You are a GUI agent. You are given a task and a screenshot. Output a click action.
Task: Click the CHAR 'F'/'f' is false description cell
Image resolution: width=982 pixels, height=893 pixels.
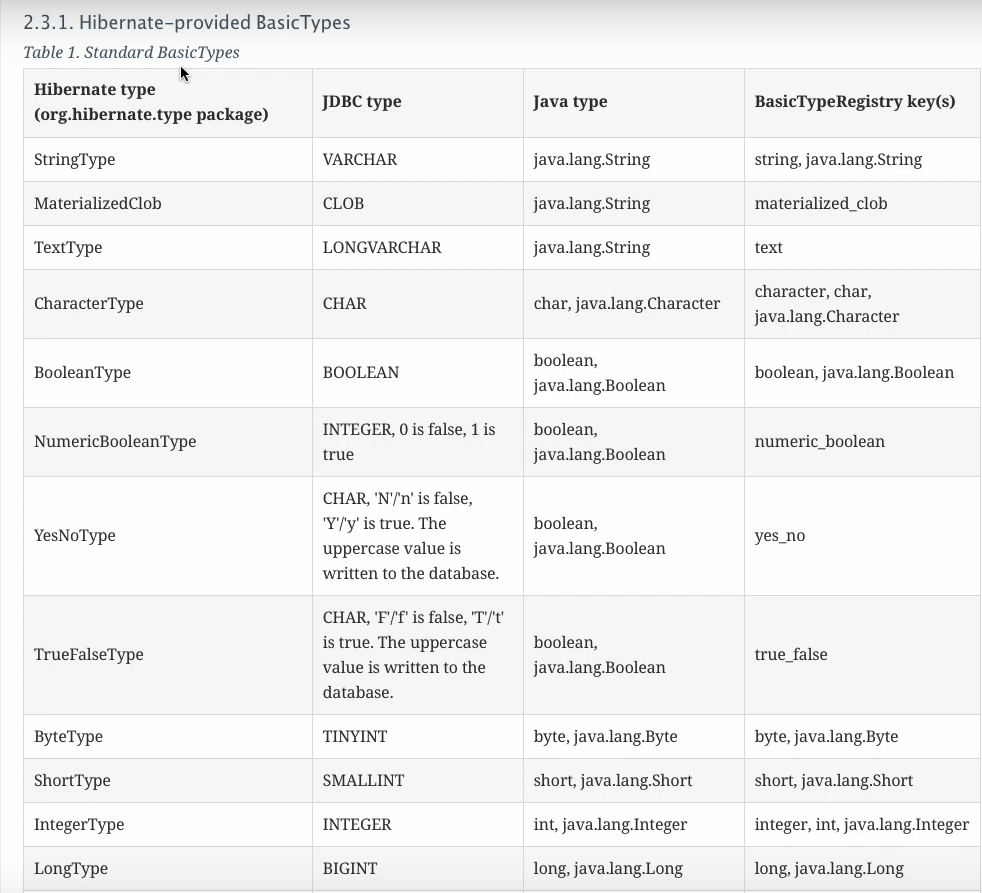(x=418, y=654)
